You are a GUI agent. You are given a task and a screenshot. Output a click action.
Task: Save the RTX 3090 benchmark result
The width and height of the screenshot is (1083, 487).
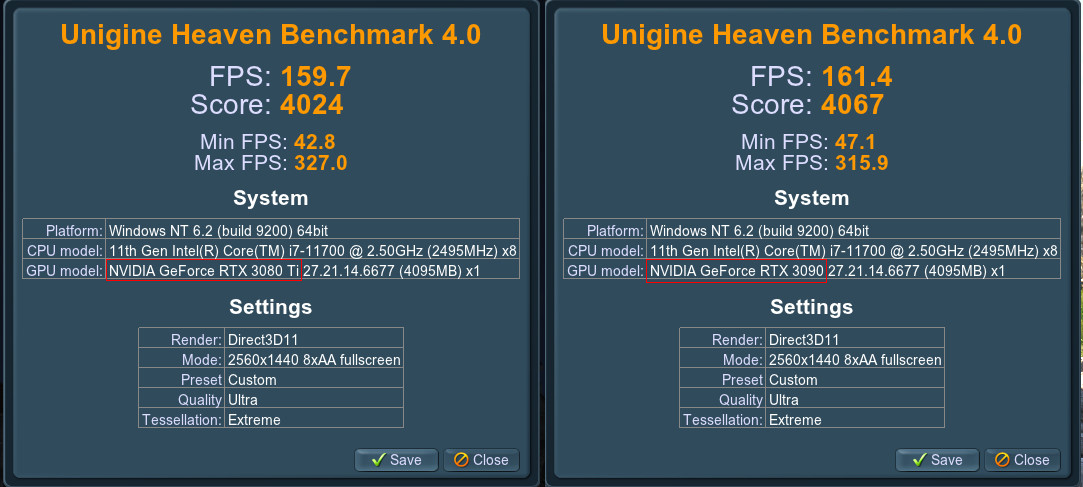pyautogui.click(x=937, y=460)
